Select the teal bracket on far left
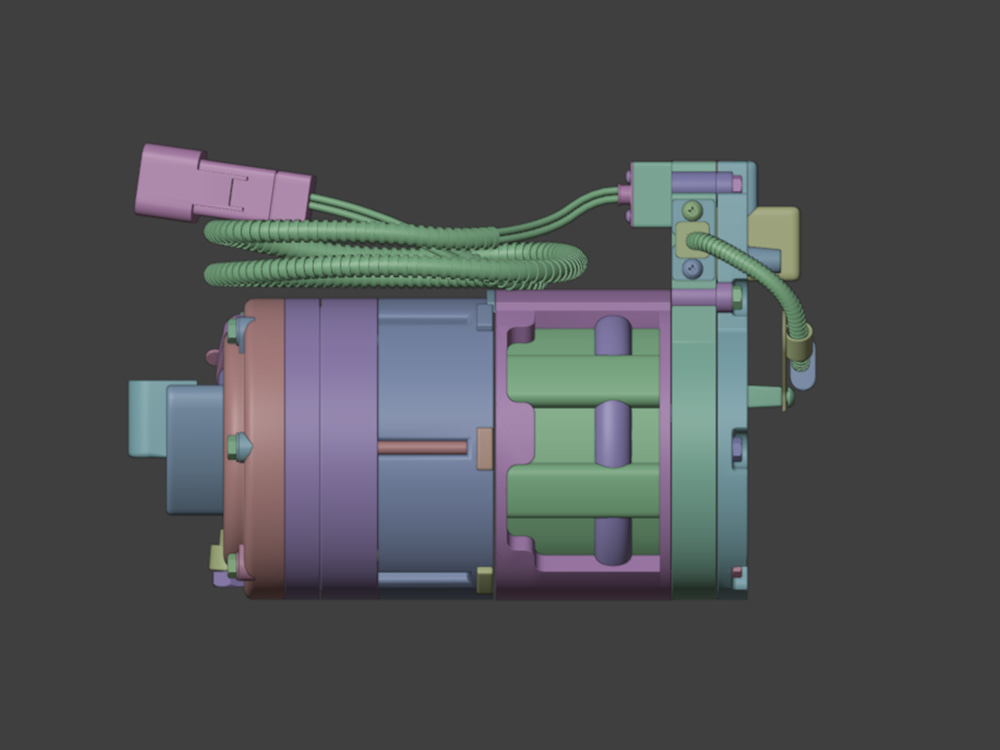Image resolution: width=1000 pixels, height=750 pixels. click(147, 418)
